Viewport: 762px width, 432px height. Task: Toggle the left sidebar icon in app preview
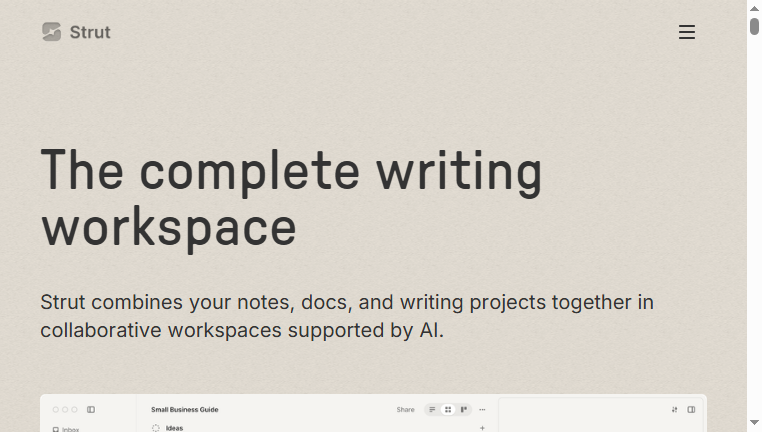[91, 410]
